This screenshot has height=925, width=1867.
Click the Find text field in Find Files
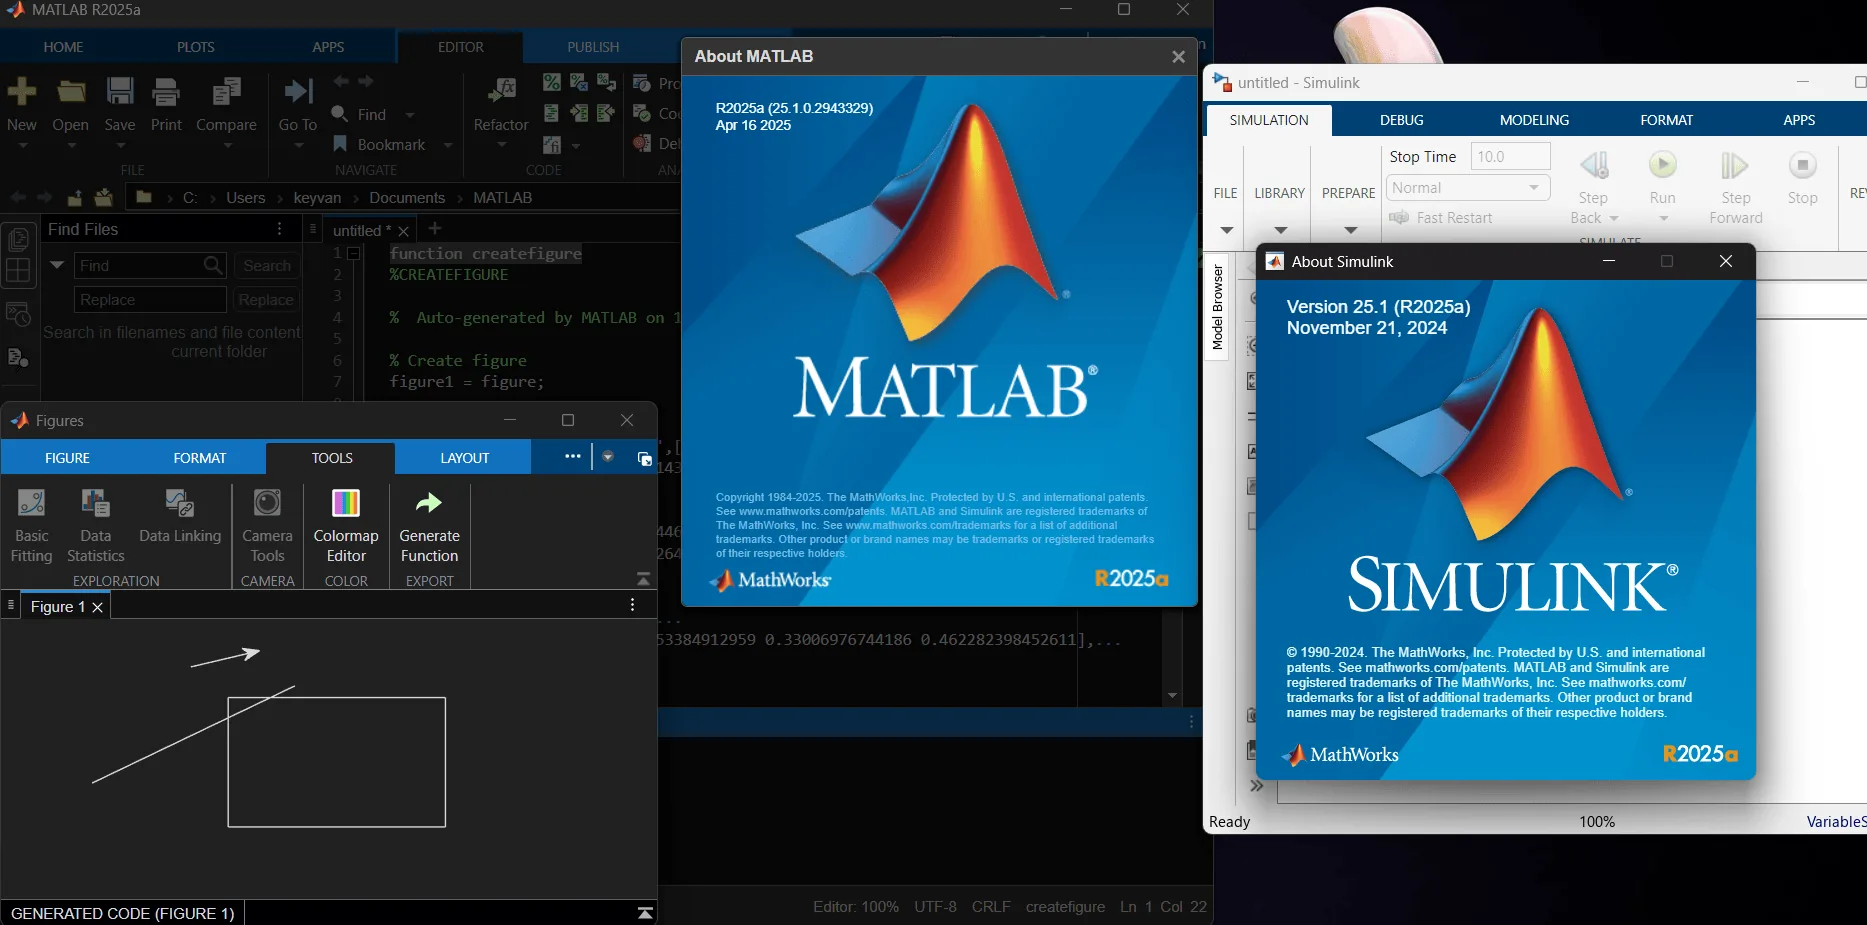pyautogui.click(x=151, y=266)
